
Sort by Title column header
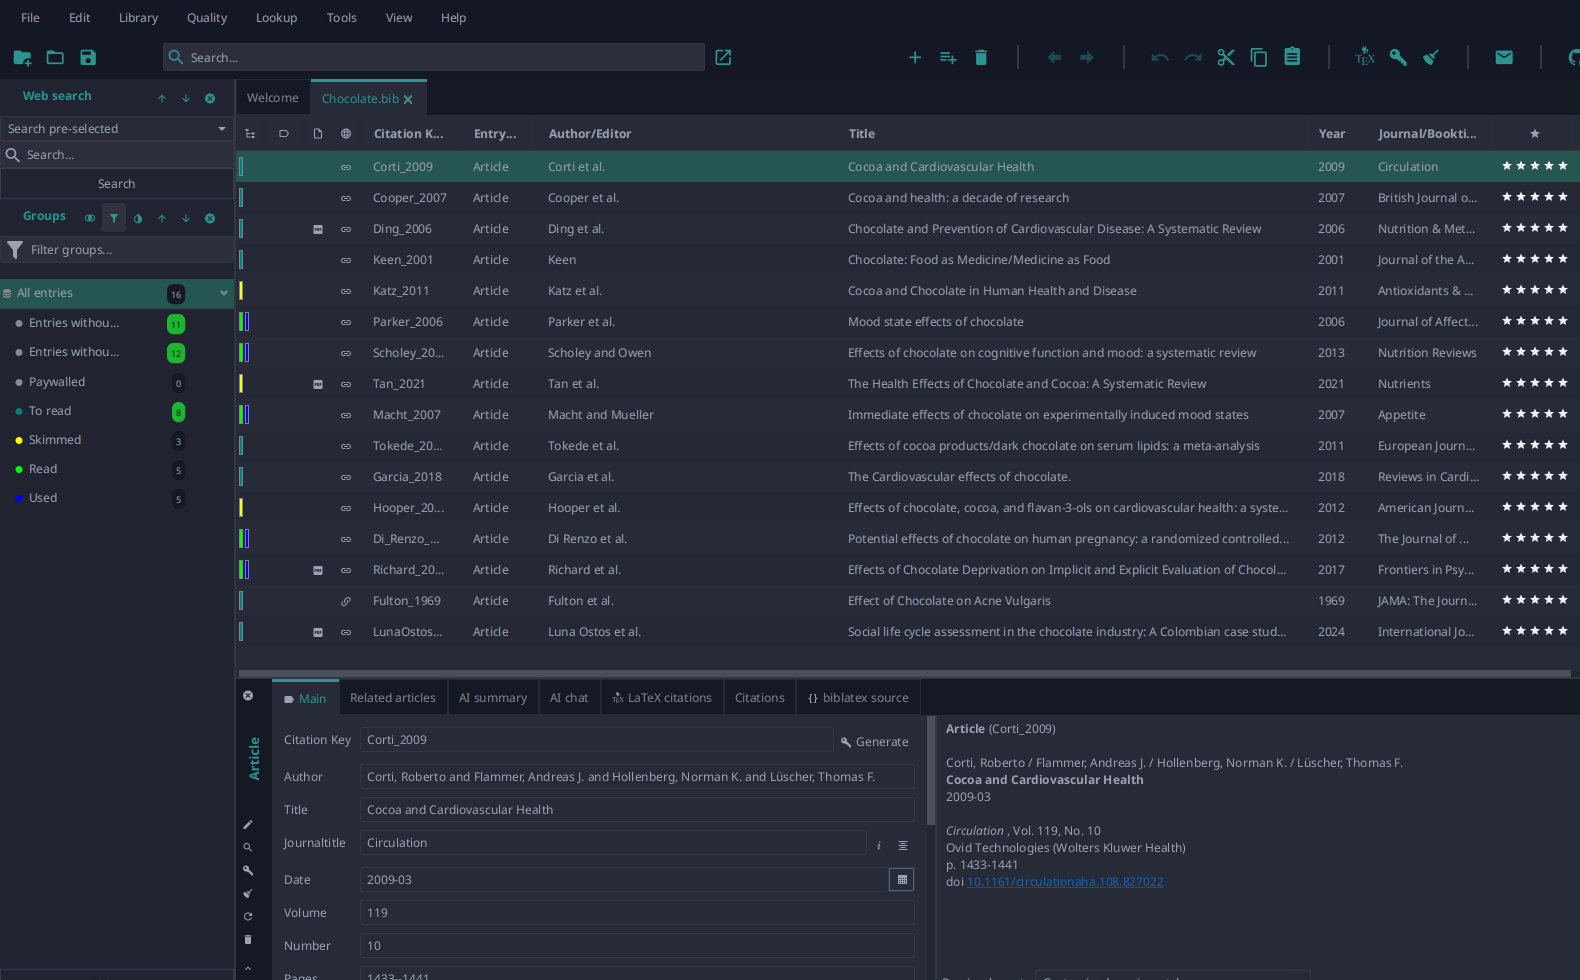[x=862, y=134]
